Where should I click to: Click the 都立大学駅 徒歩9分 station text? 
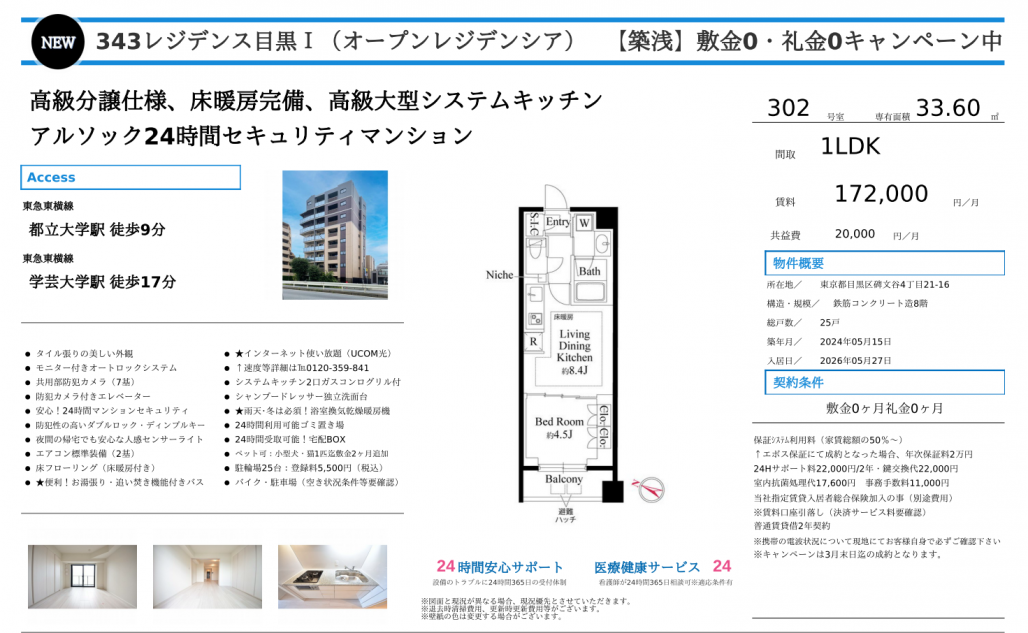[98, 230]
